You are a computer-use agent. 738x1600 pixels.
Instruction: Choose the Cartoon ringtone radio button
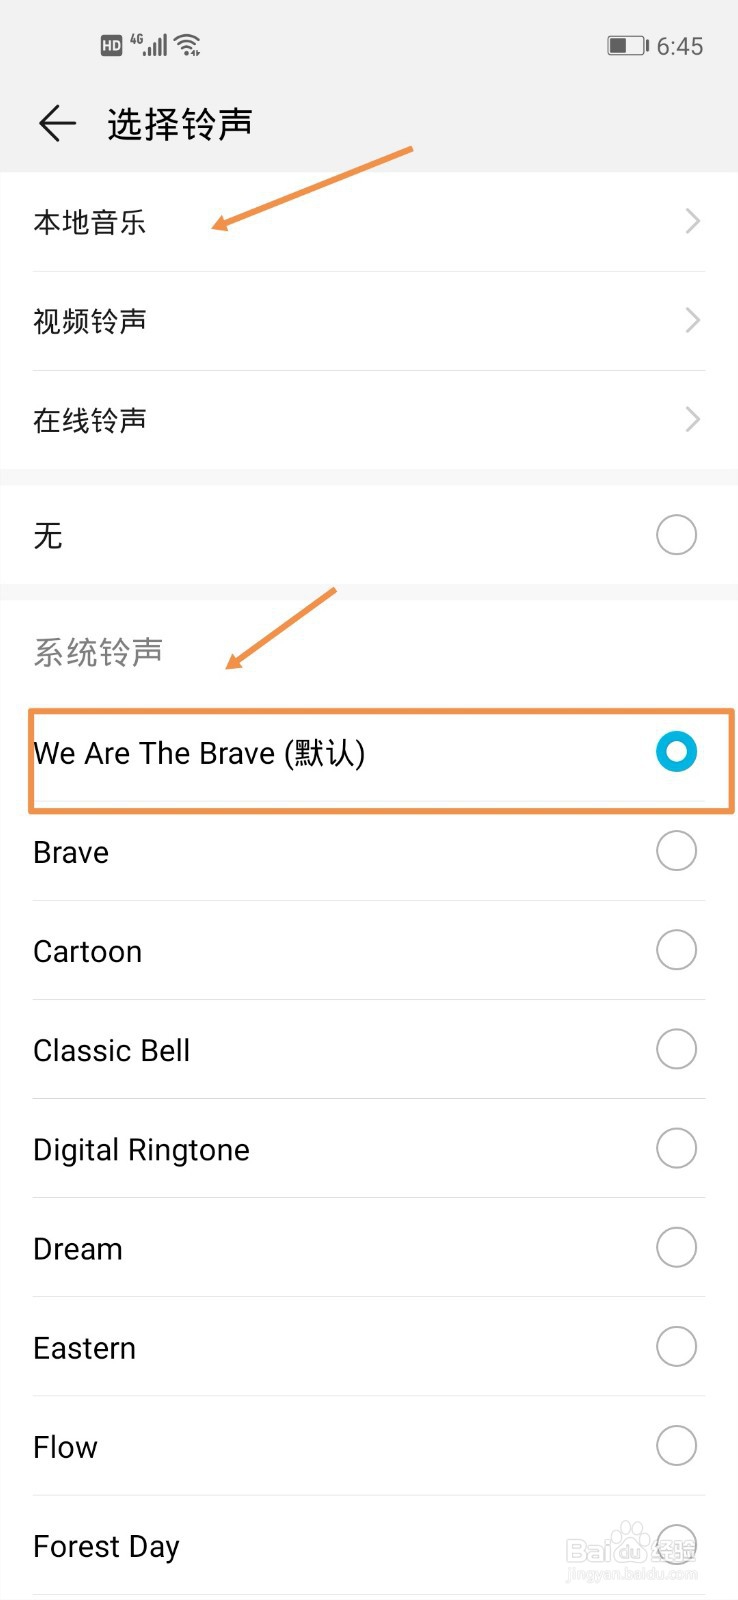point(676,950)
